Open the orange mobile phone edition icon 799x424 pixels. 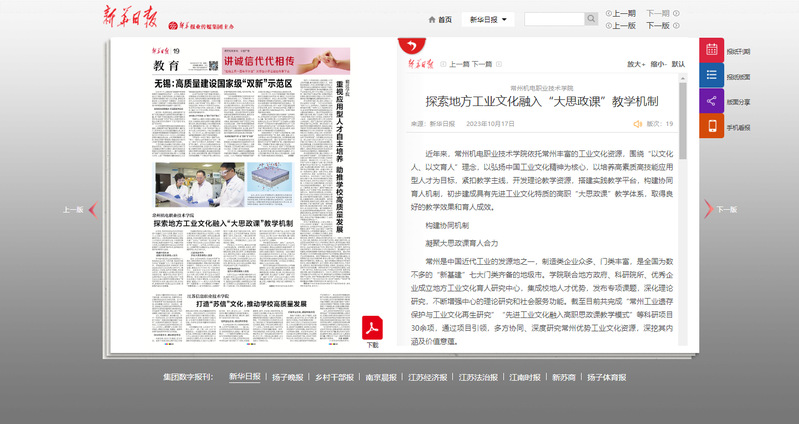(x=711, y=127)
